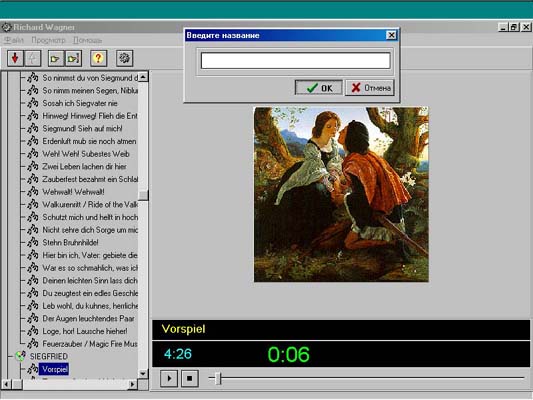Click the horizontal scroll left arrow
This screenshot has width=533, height=400.
[6, 385]
